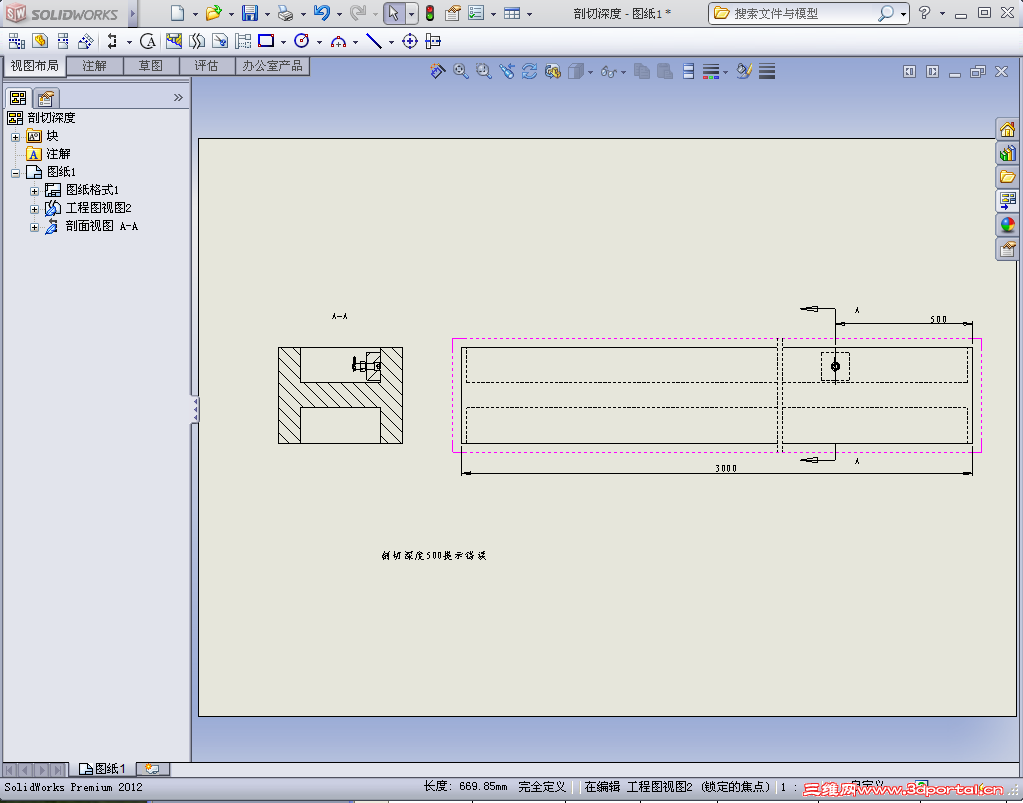Screen dimensions: 1023x803
Task: Expand the 块 folder in the tree
Action: [16, 137]
